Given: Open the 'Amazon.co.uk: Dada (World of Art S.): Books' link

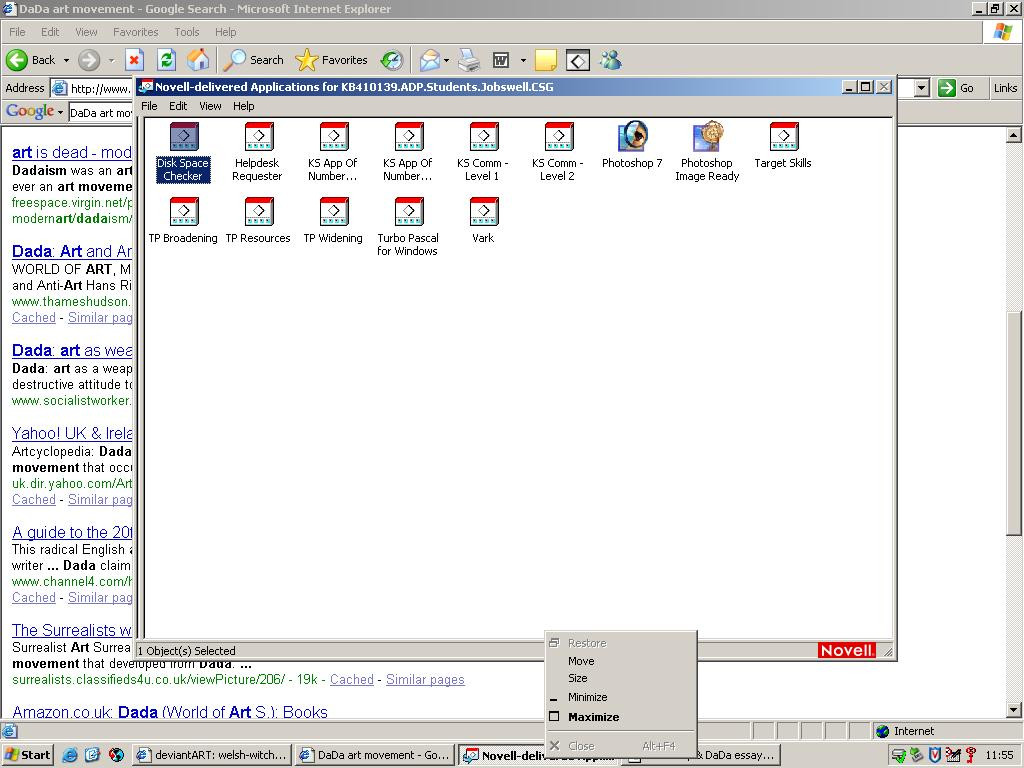Looking at the screenshot, I should [170, 712].
